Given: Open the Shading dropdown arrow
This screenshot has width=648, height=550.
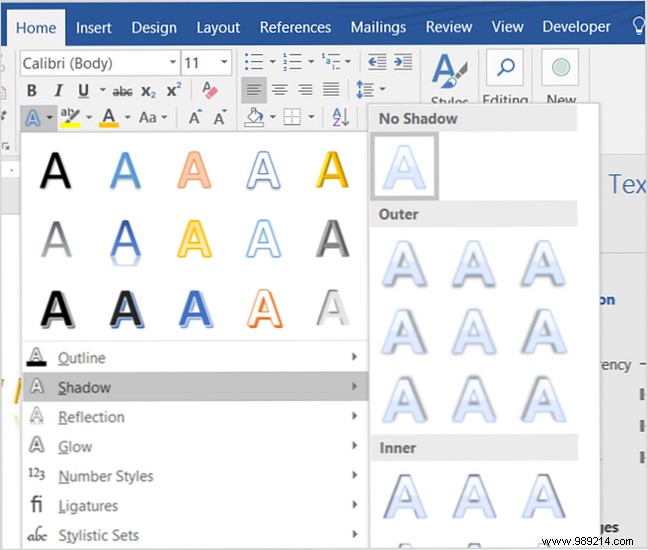Looking at the screenshot, I should click(x=273, y=117).
